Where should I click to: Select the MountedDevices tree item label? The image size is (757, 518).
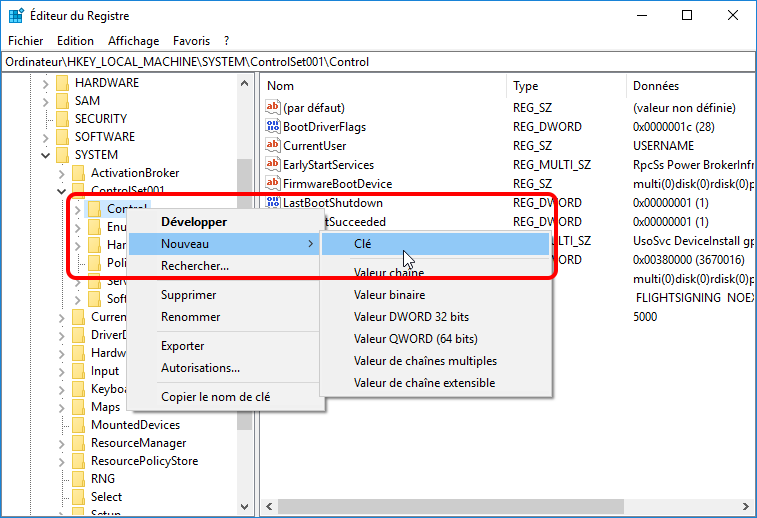click(x=136, y=425)
